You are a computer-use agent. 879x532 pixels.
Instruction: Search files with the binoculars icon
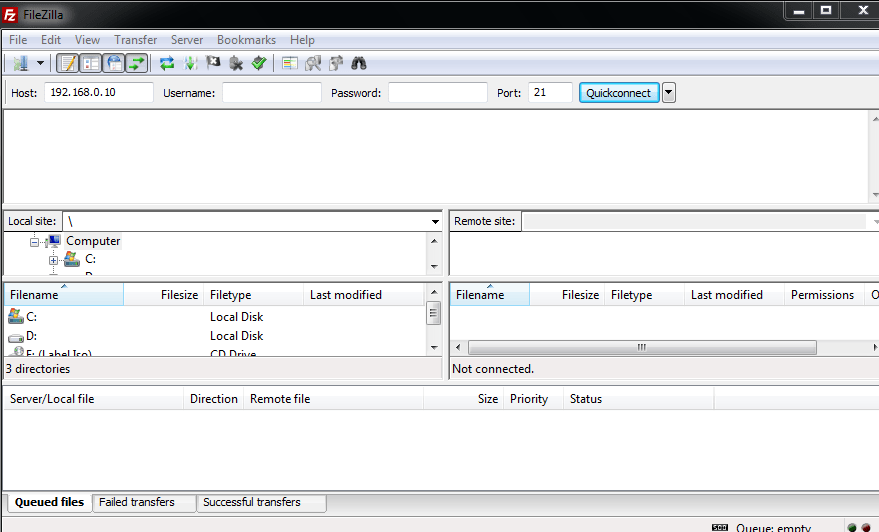click(x=359, y=63)
